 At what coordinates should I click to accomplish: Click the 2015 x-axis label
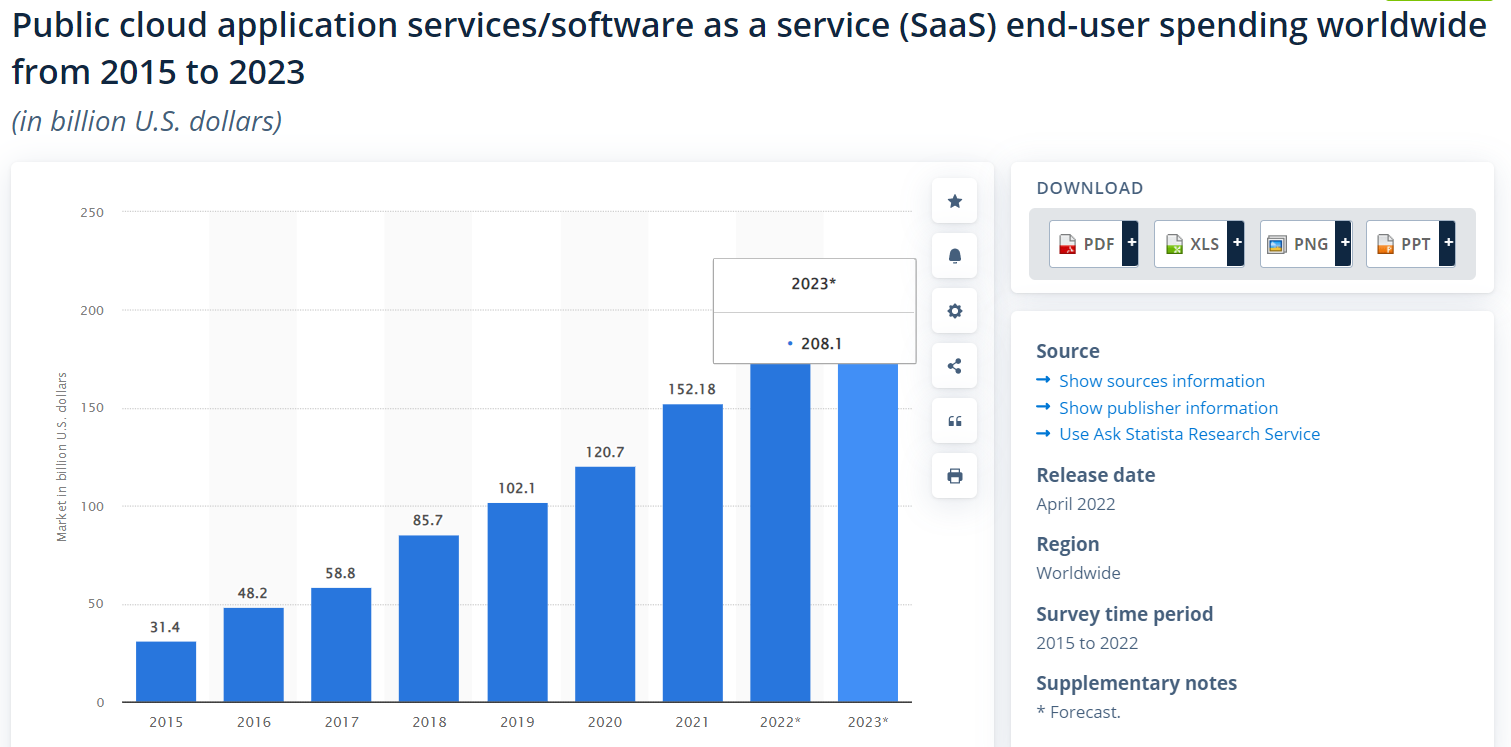tap(166, 722)
